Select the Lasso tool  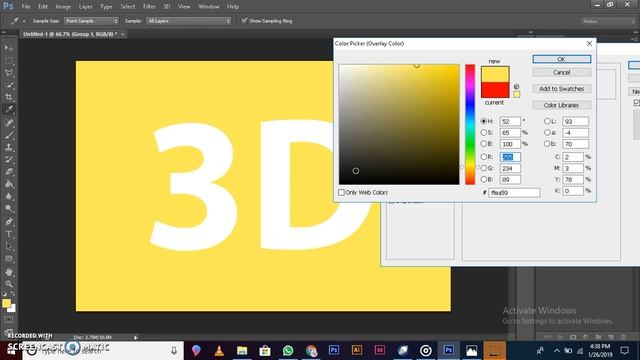click(x=9, y=73)
